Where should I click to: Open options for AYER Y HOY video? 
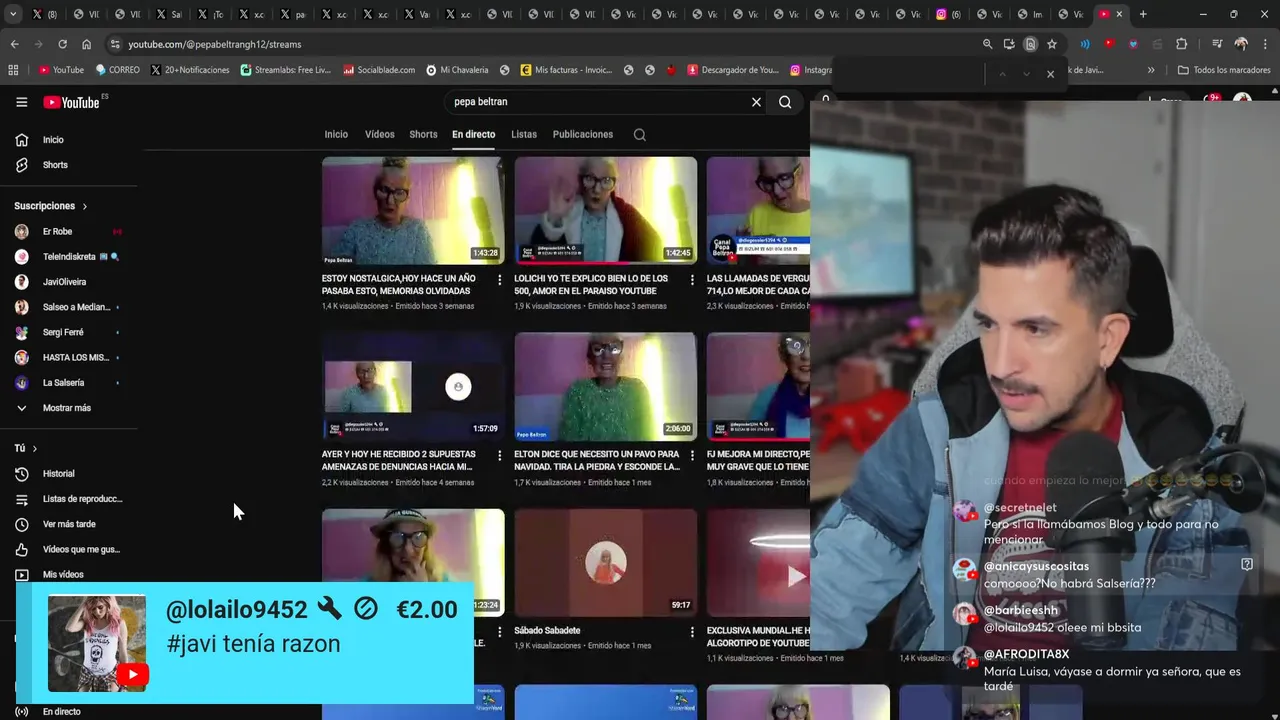(x=500, y=456)
